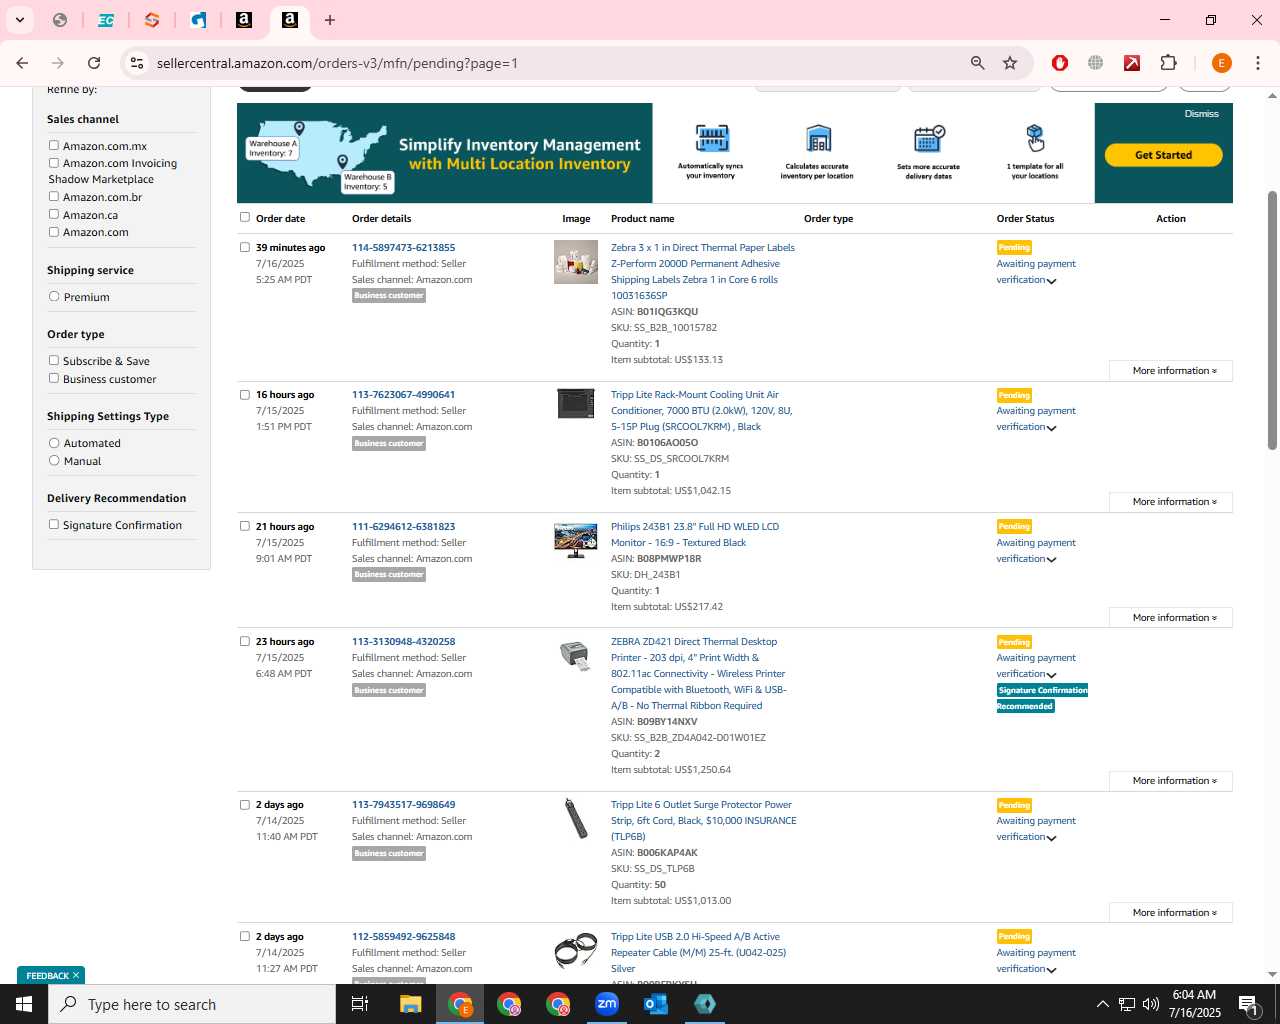Click the ZEBRA ZD421 printer thumbnail
This screenshot has width=1280, height=1024.
[576, 655]
